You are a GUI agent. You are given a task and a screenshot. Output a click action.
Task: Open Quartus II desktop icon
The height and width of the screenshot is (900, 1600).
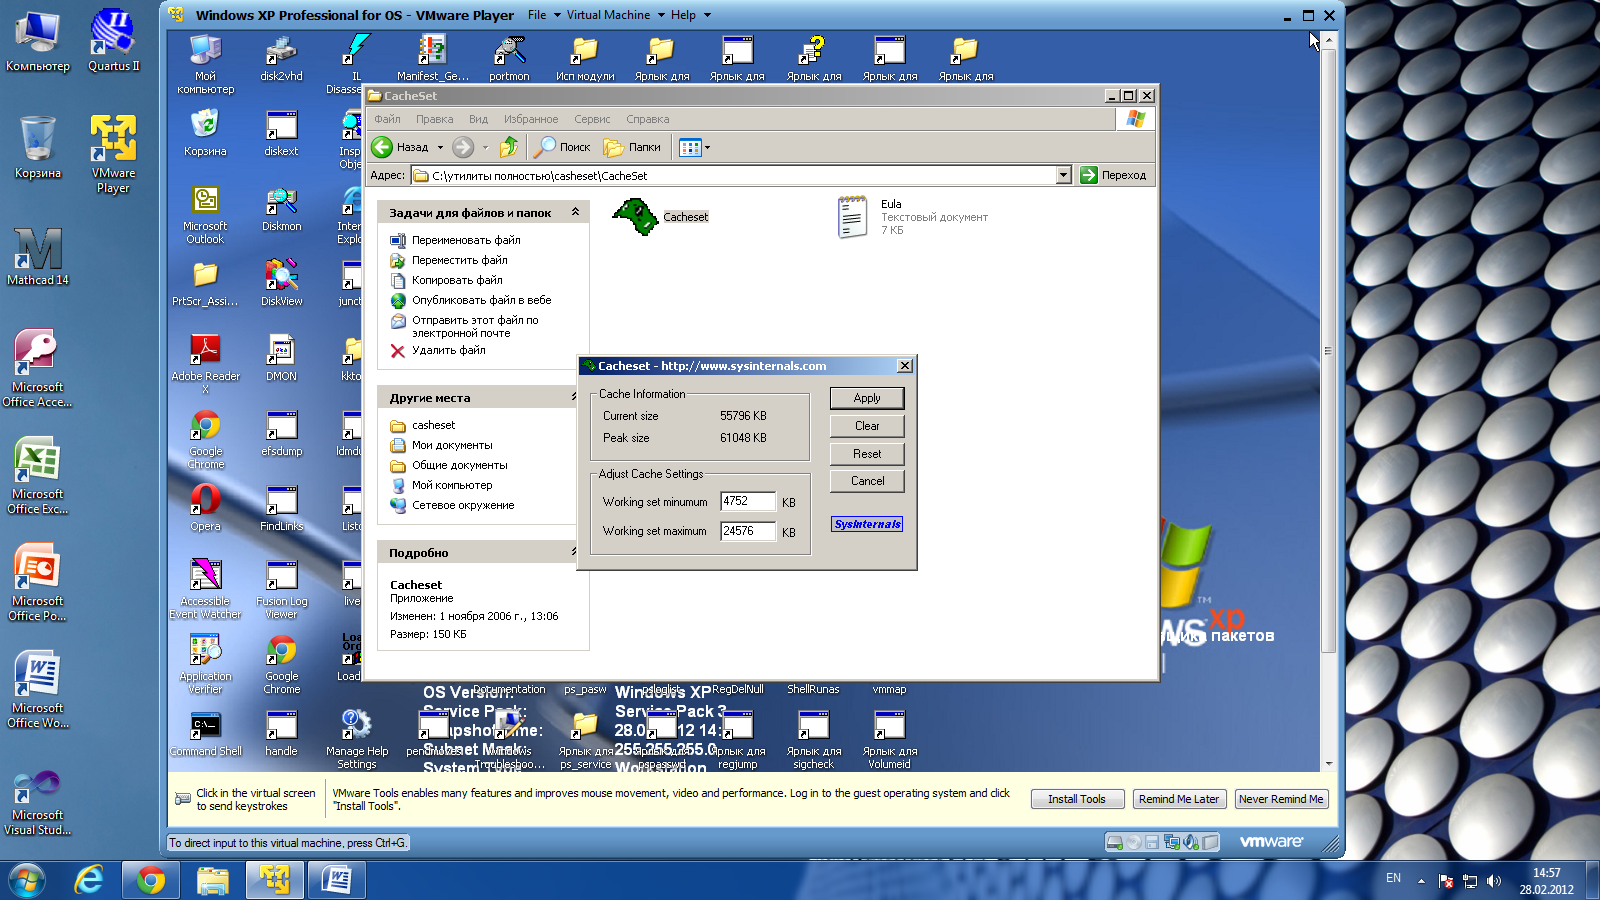click(x=113, y=40)
